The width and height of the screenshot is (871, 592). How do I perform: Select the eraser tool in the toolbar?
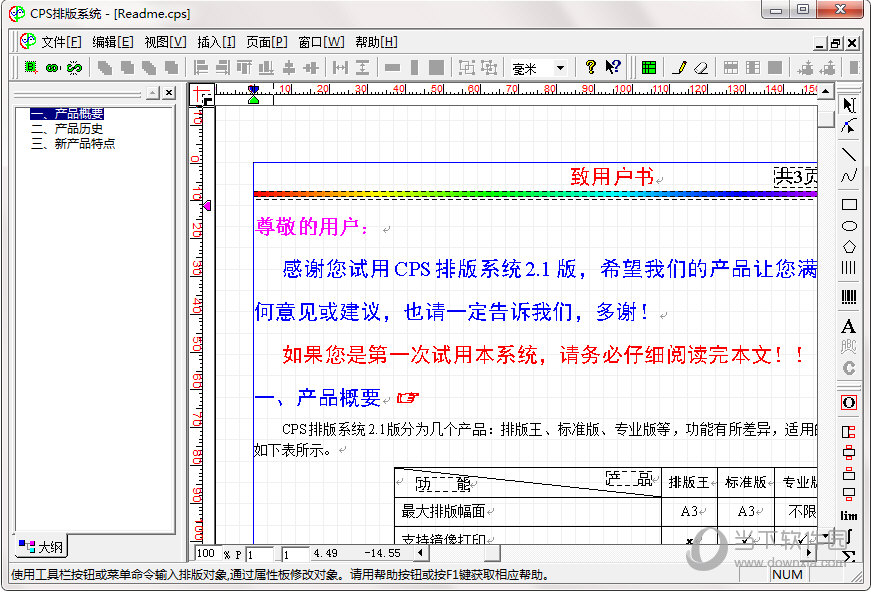click(701, 68)
